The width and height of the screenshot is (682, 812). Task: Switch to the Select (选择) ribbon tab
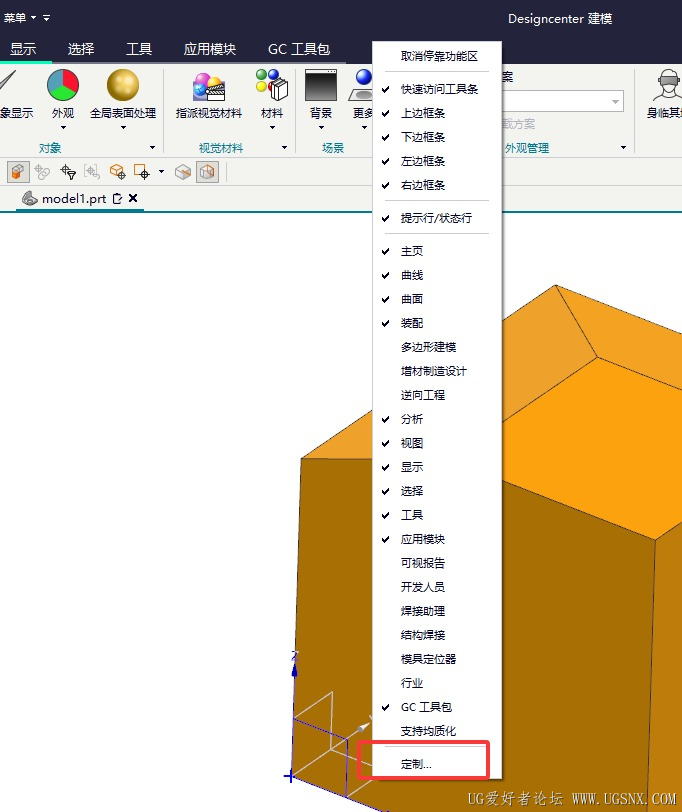pos(81,49)
